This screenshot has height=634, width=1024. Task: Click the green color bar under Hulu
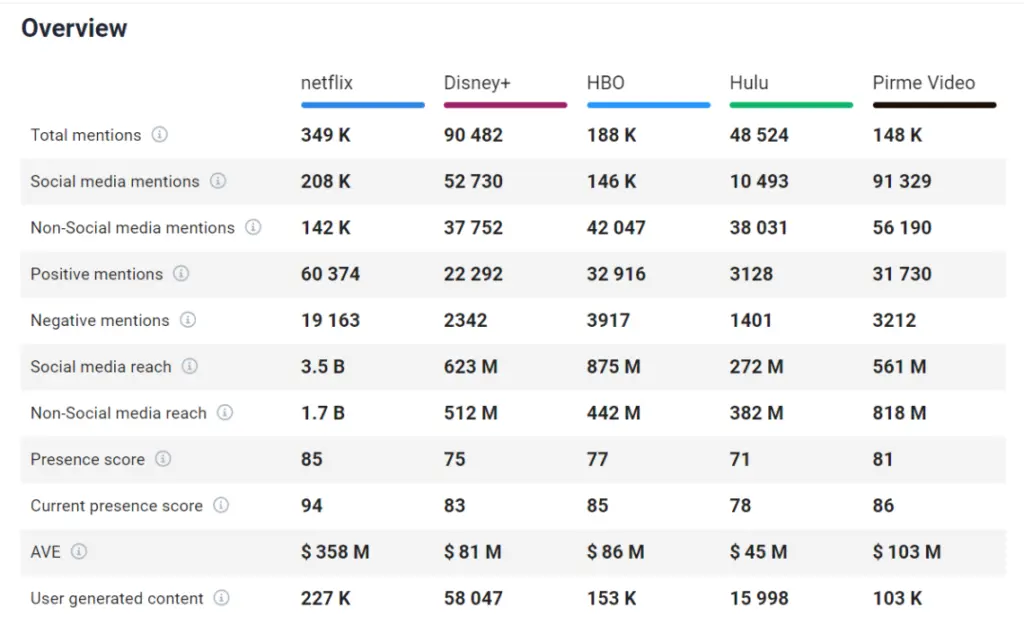pos(791,105)
